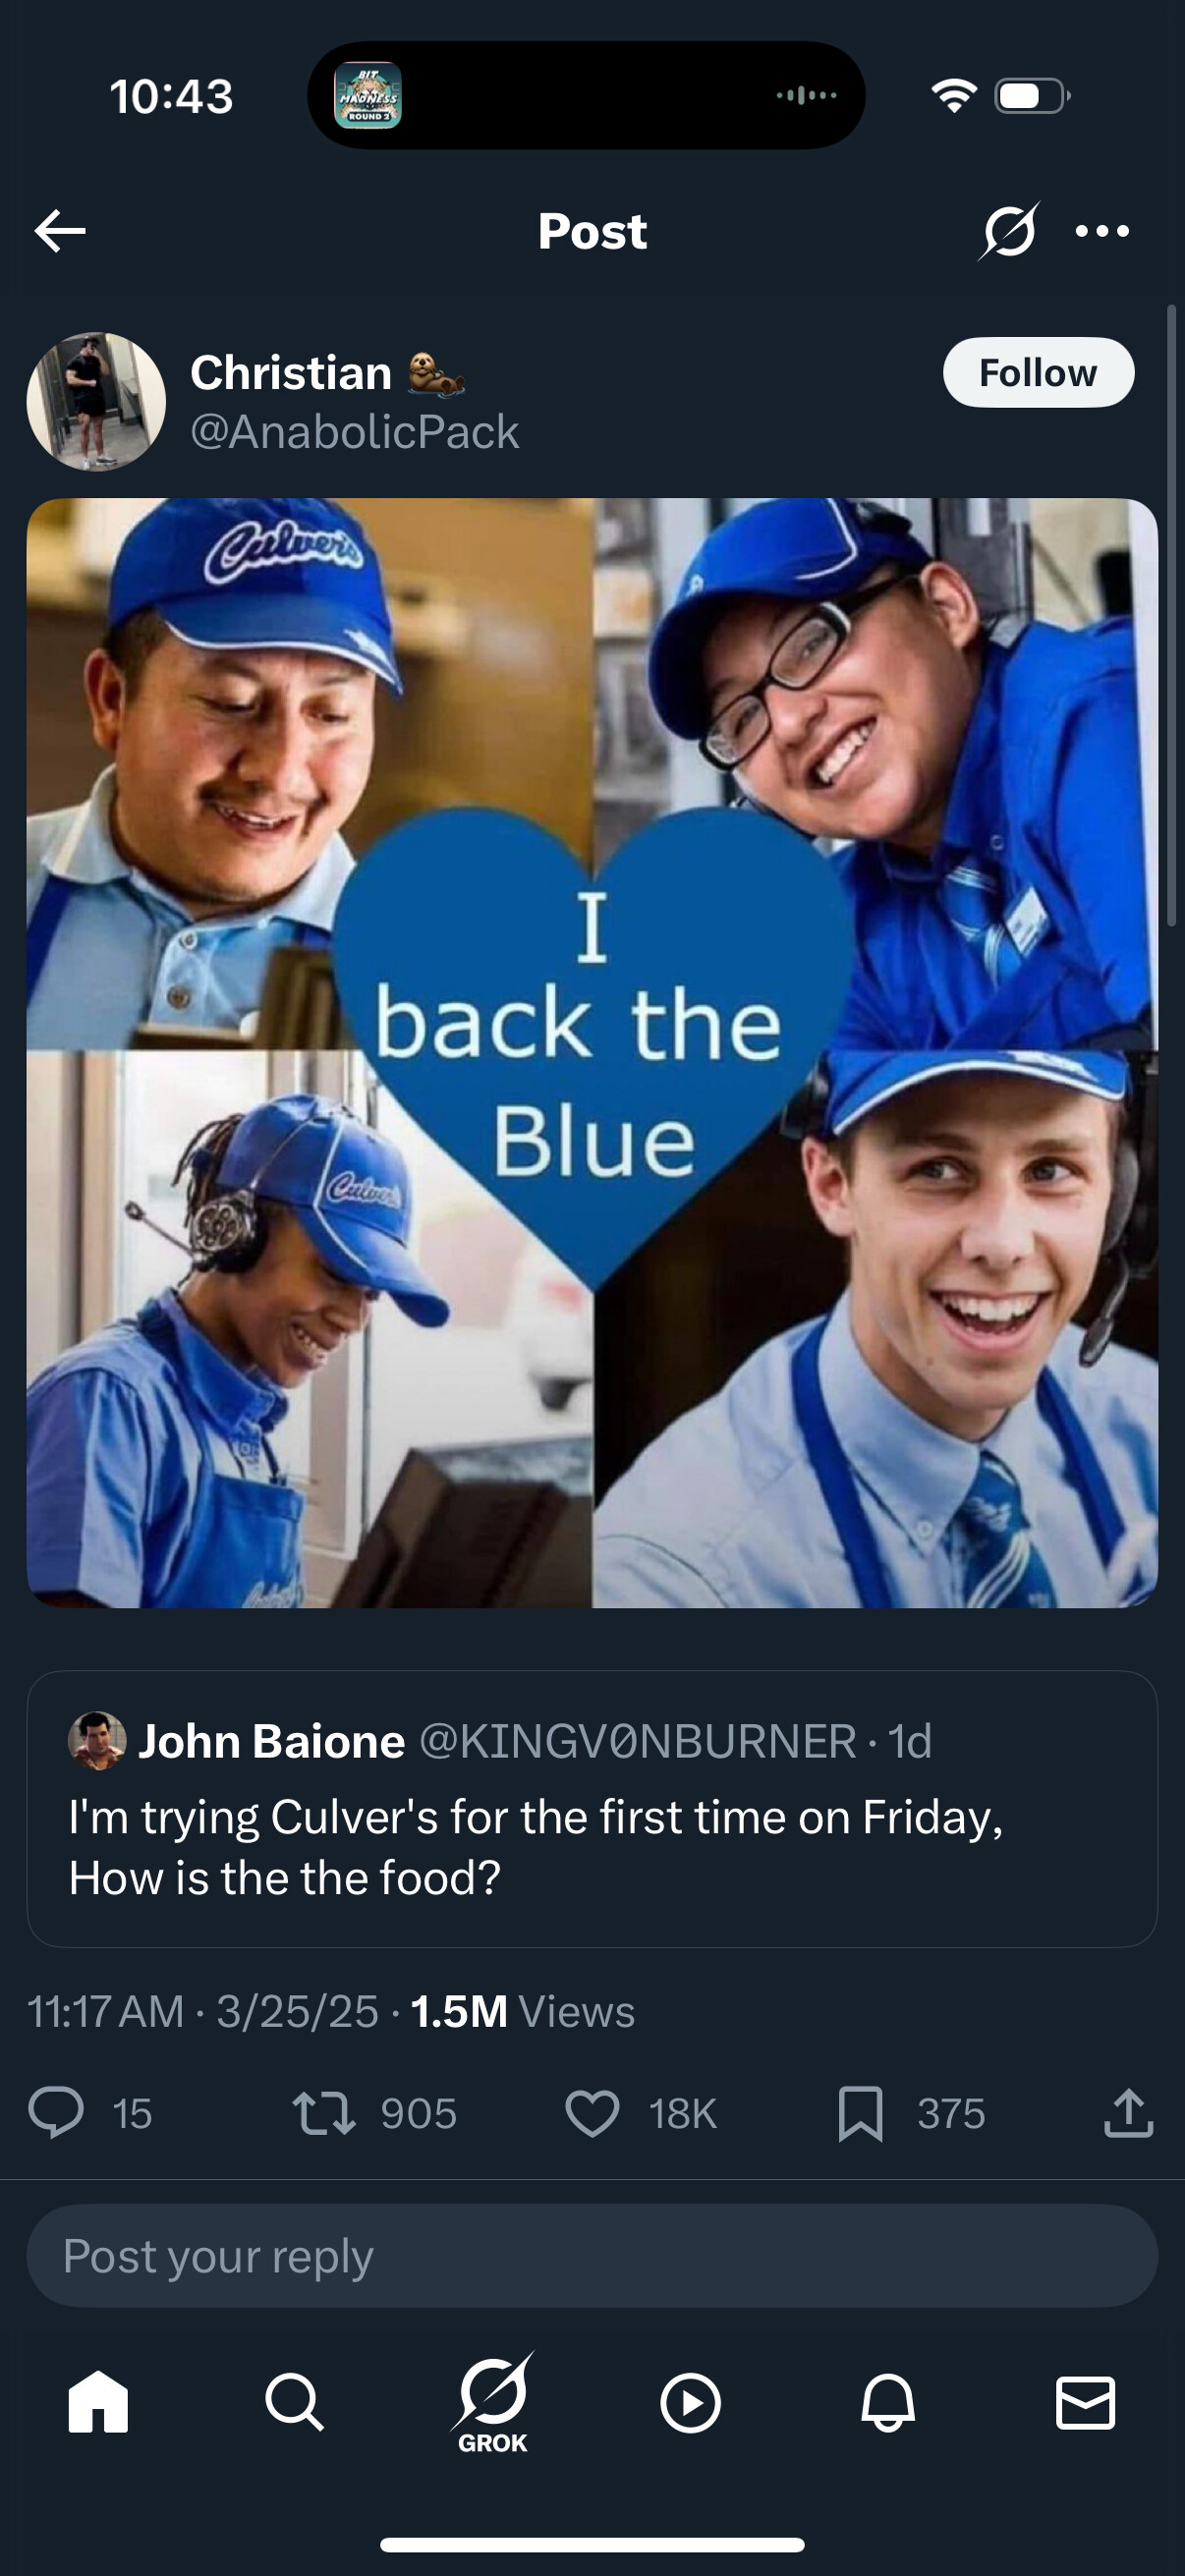Open the @AnabolicPack handle link

(x=355, y=432)
